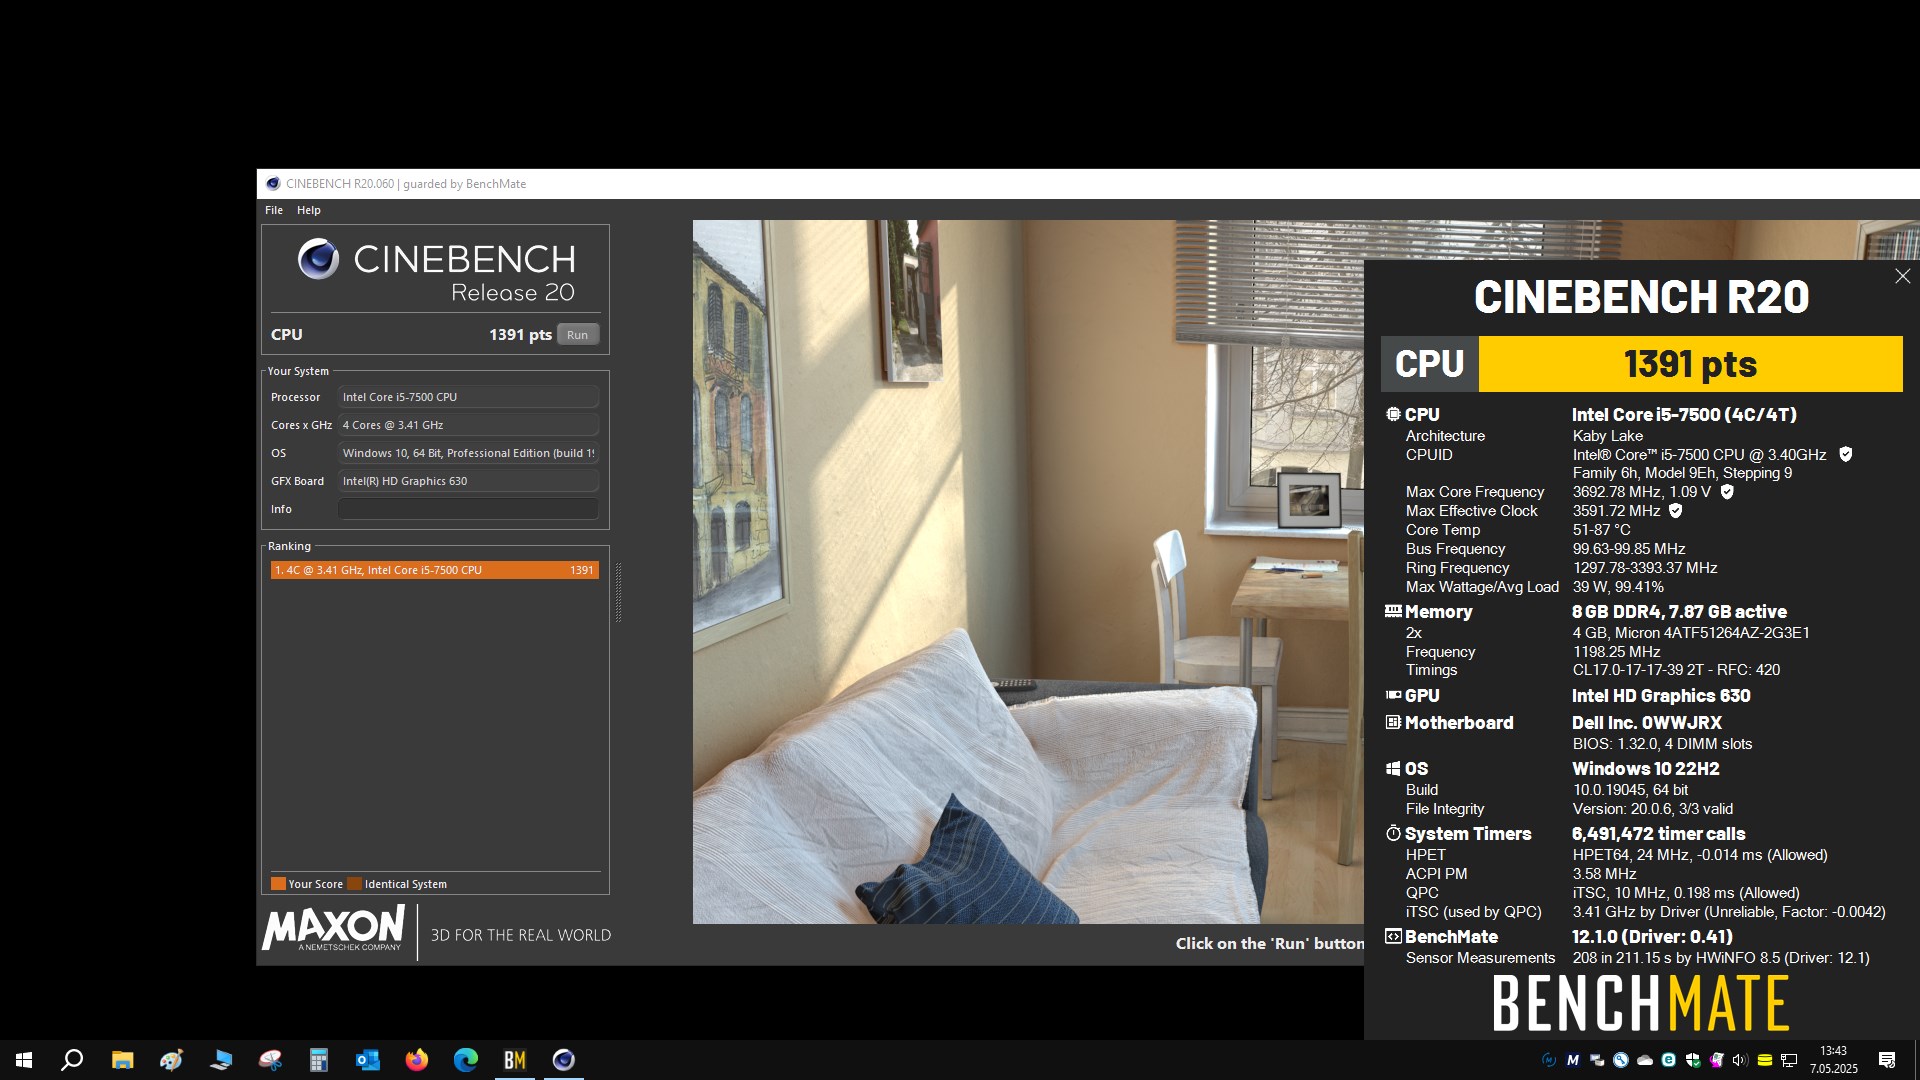The width and height of the screenshot is (1920, 1080).
Task: Select the ranking entry 4C @ 3.41 GHz
Action: click(x=435, y=570)
